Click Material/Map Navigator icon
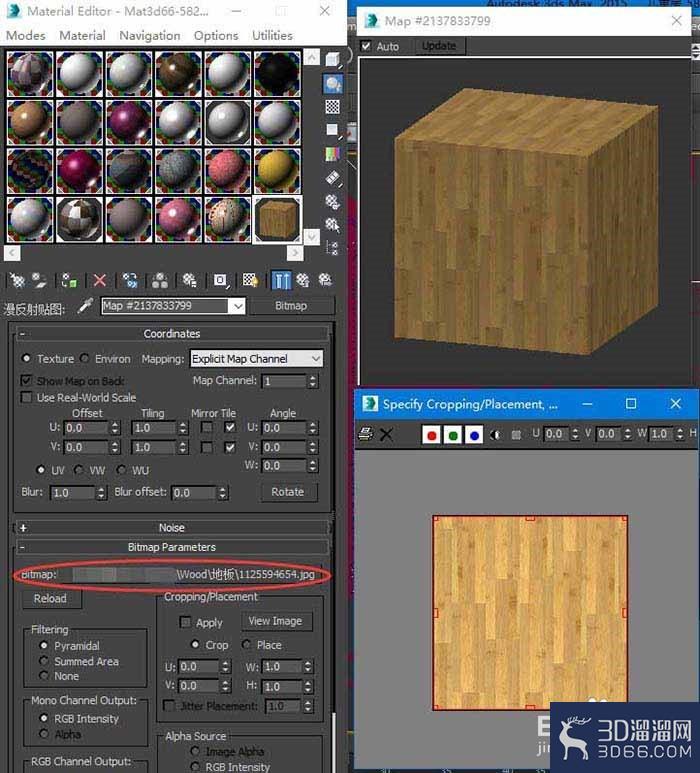 [x=333, y=248]
